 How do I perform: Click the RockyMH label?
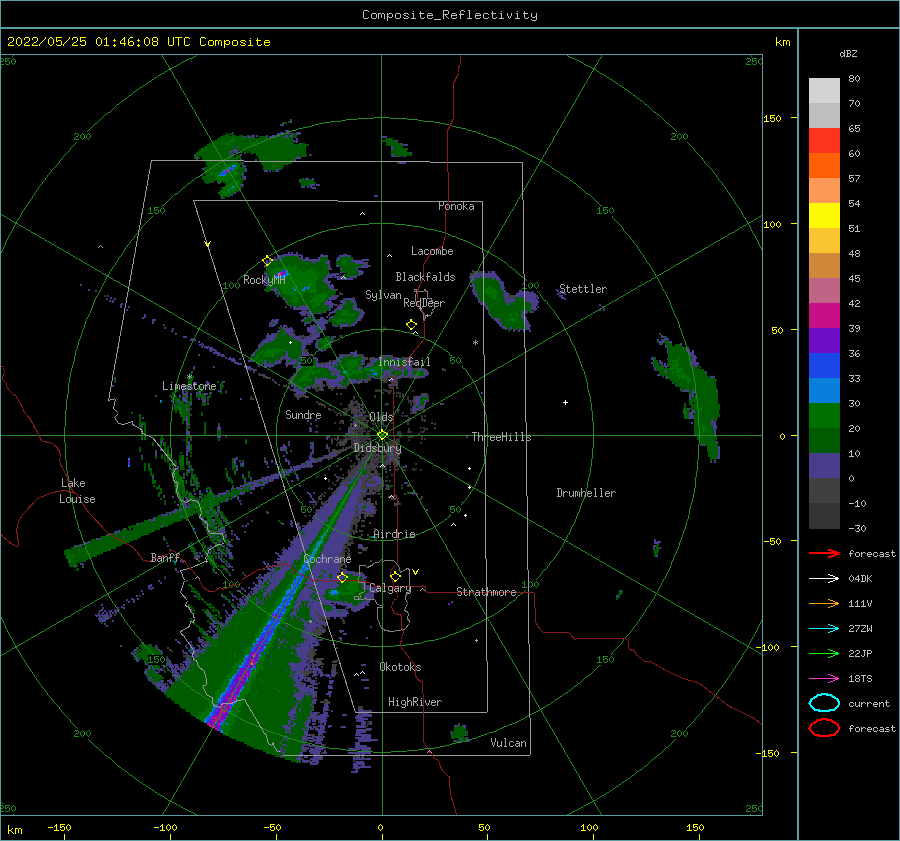coord(264,280)
